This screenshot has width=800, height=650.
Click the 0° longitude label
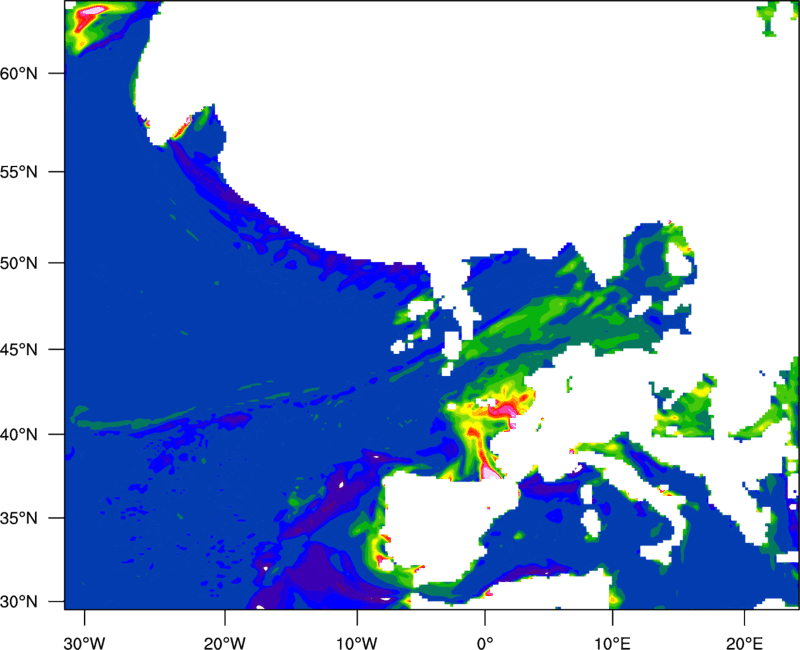485,643
